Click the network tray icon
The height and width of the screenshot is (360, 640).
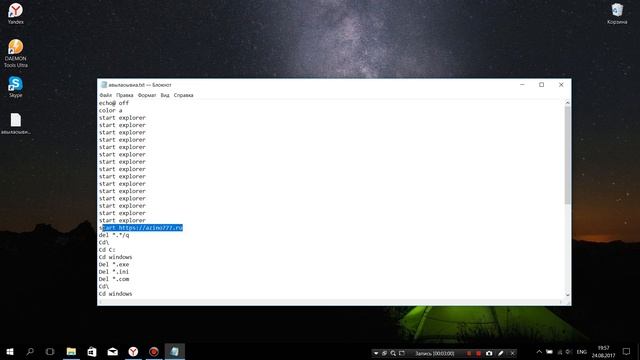[560, 352]
